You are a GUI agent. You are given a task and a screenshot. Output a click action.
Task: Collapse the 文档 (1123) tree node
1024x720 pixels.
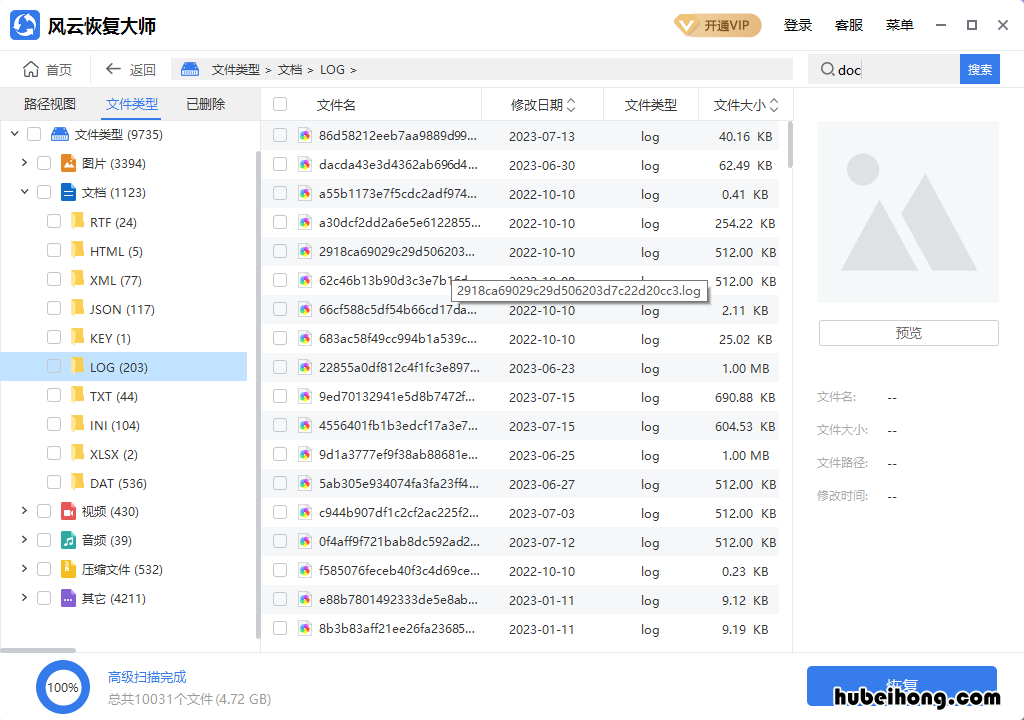tap(24, 192)
